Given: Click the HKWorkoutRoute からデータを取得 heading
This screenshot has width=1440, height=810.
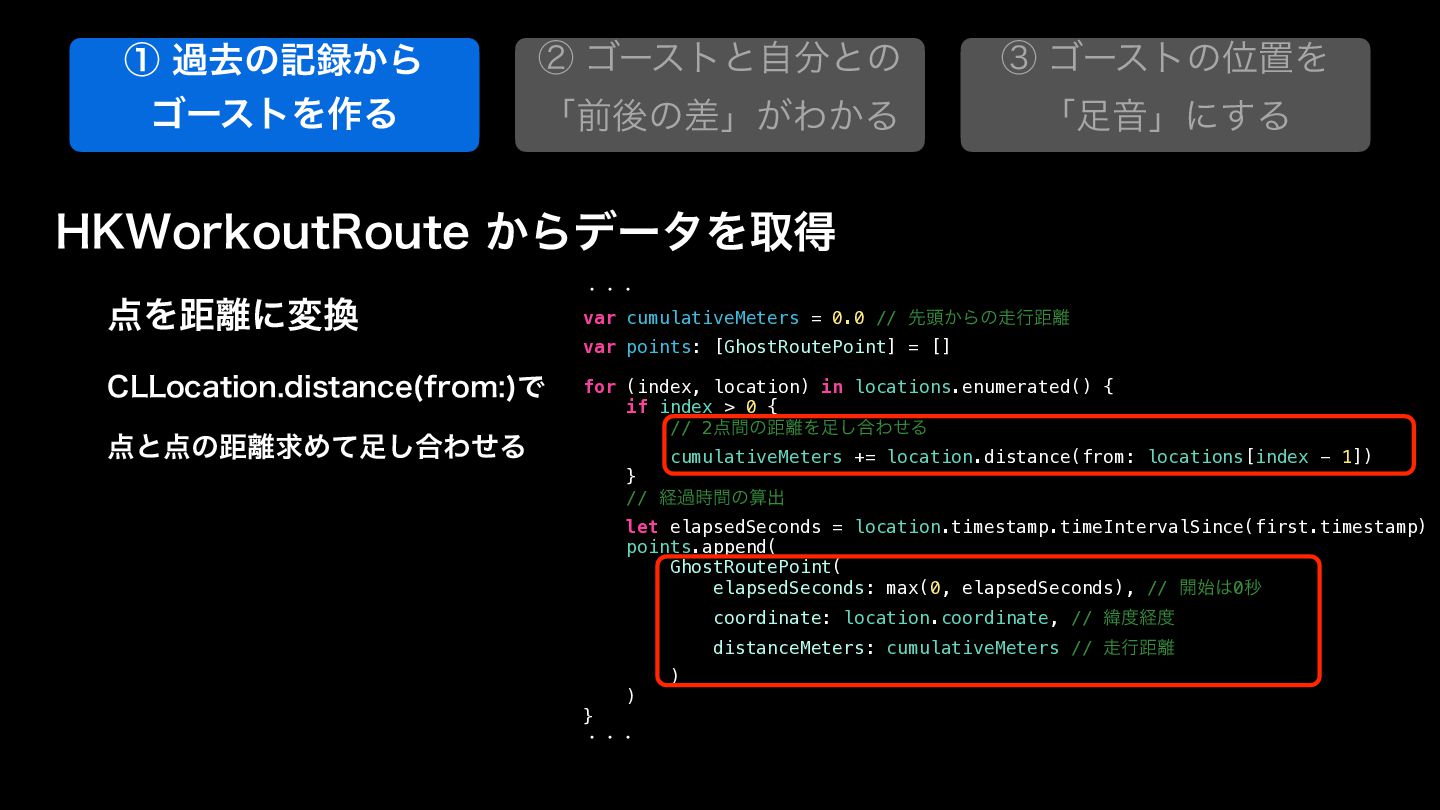Looking at the screenshot, I should pyautogui.click(x=445, y=233).
